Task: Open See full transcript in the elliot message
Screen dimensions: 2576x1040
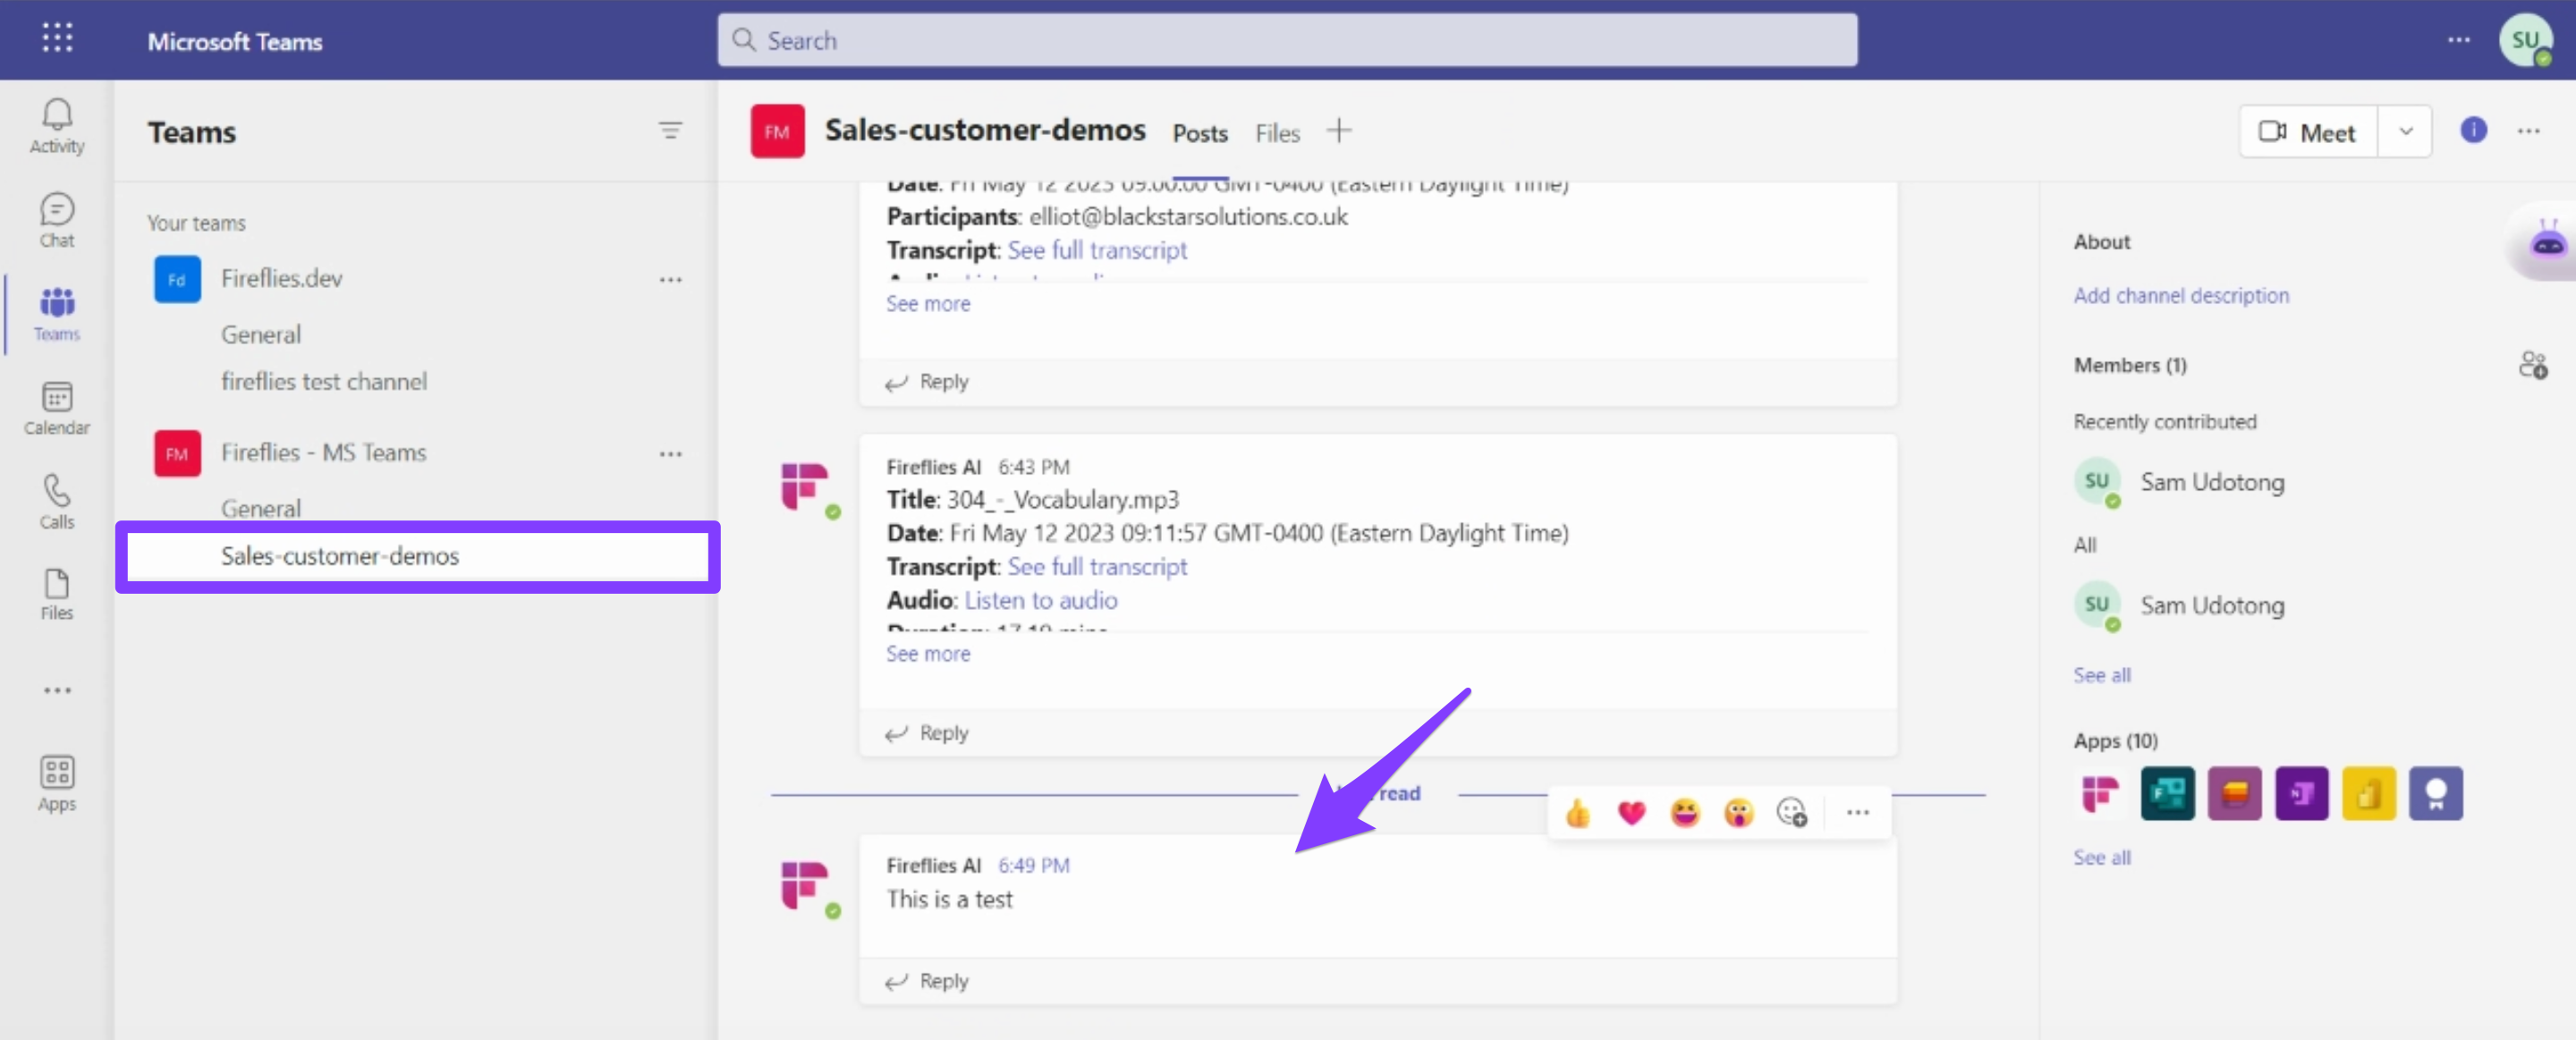Action: (1097, 250)
